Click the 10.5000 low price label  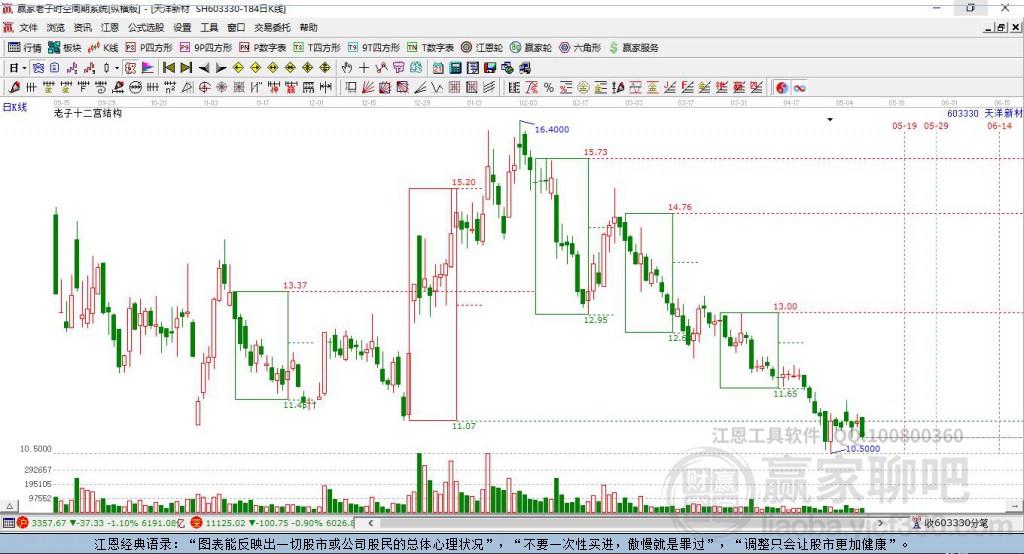[863, 449]
